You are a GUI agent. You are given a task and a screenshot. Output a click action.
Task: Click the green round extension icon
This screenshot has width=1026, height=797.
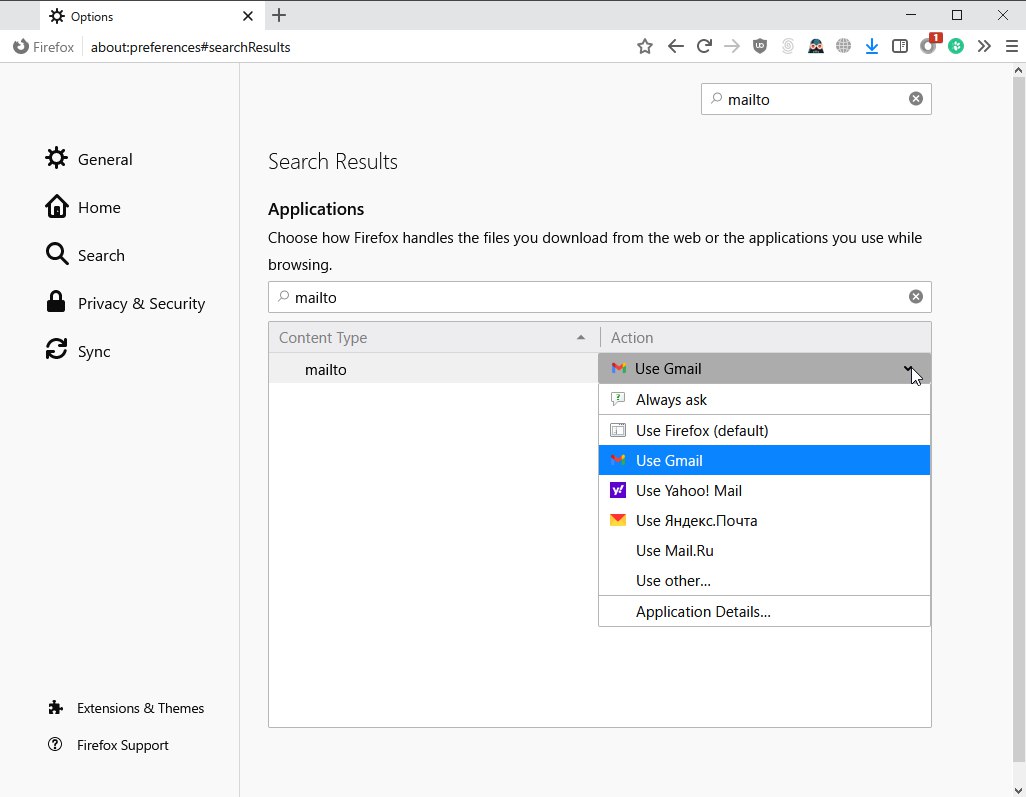956,46
